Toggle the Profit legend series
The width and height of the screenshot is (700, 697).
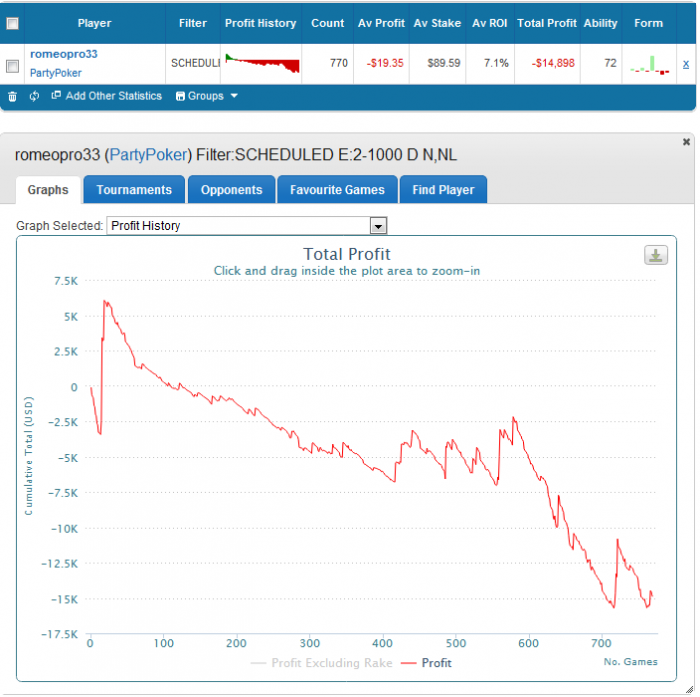(426, 663)
